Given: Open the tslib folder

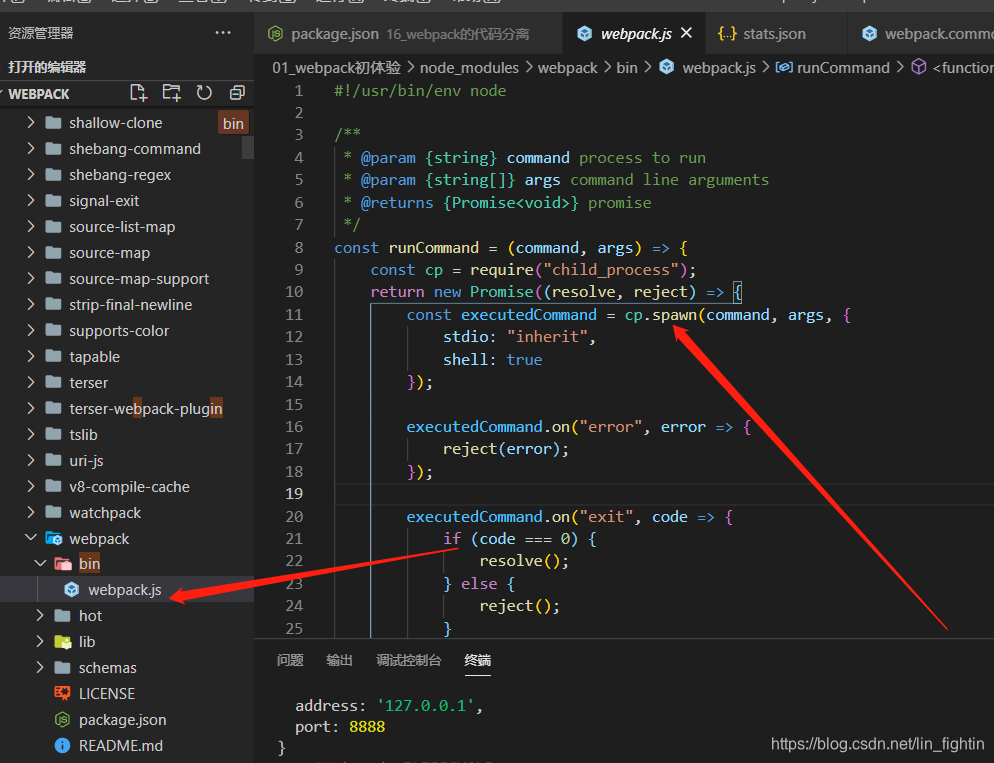Looking at the screenshot, I should tap(83, 435).
